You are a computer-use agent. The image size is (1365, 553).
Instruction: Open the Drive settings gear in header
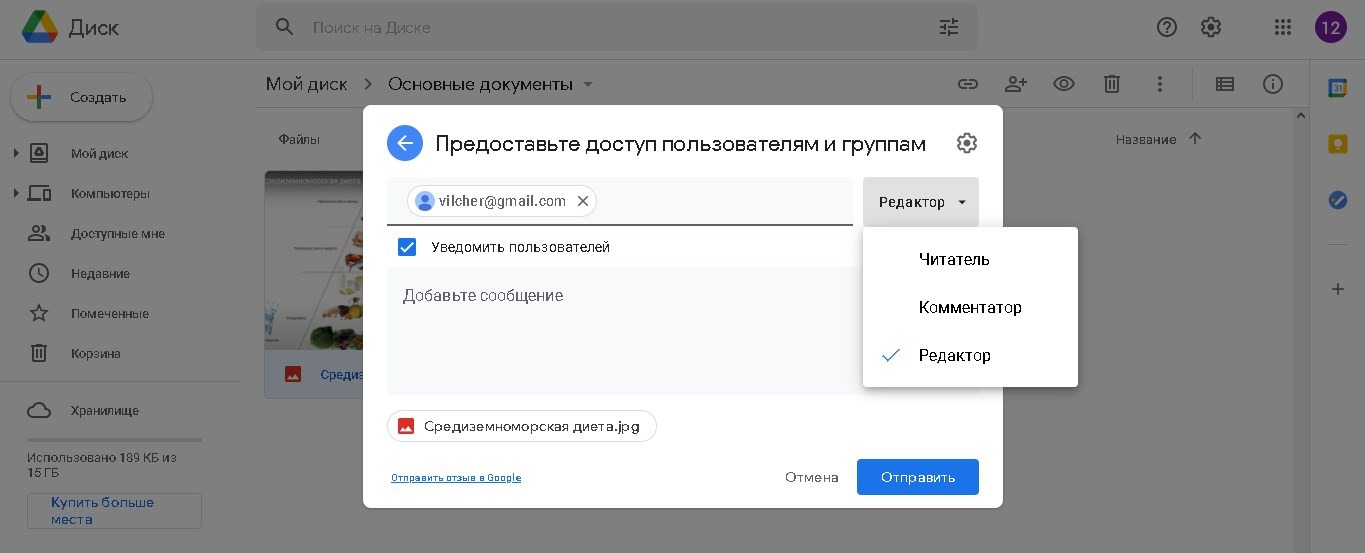[1211, 27]
